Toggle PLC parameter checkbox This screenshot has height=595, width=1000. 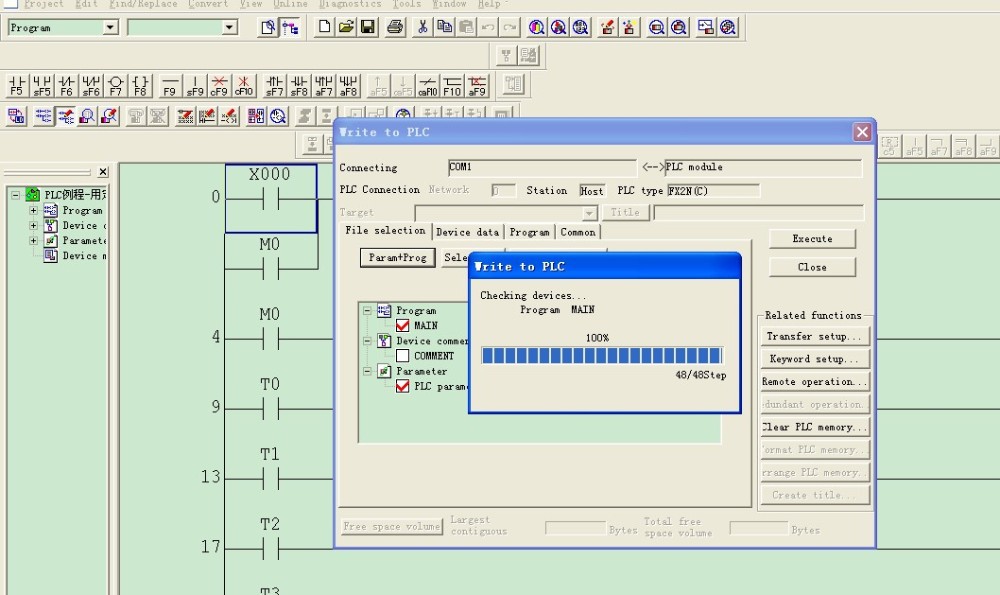(402, 386)
